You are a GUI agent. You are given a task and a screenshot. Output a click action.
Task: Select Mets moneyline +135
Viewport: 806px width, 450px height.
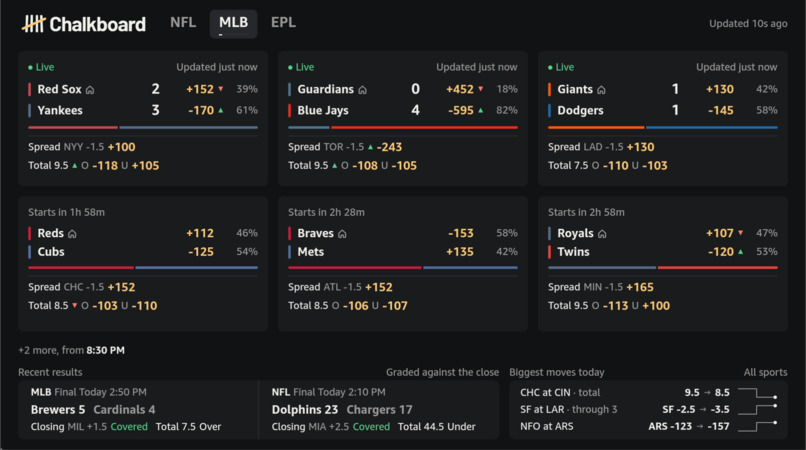point(460,251)
